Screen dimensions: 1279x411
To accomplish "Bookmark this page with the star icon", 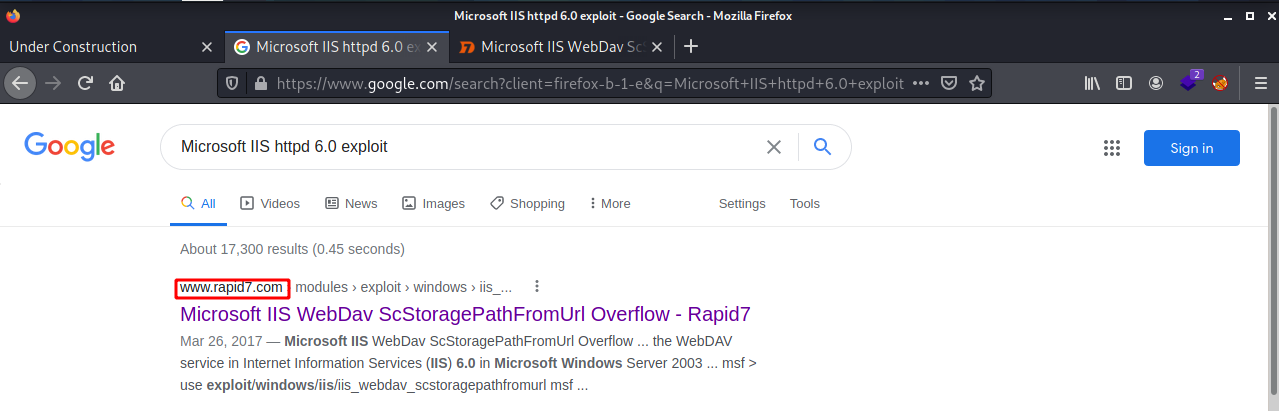I will pos(977,83).
